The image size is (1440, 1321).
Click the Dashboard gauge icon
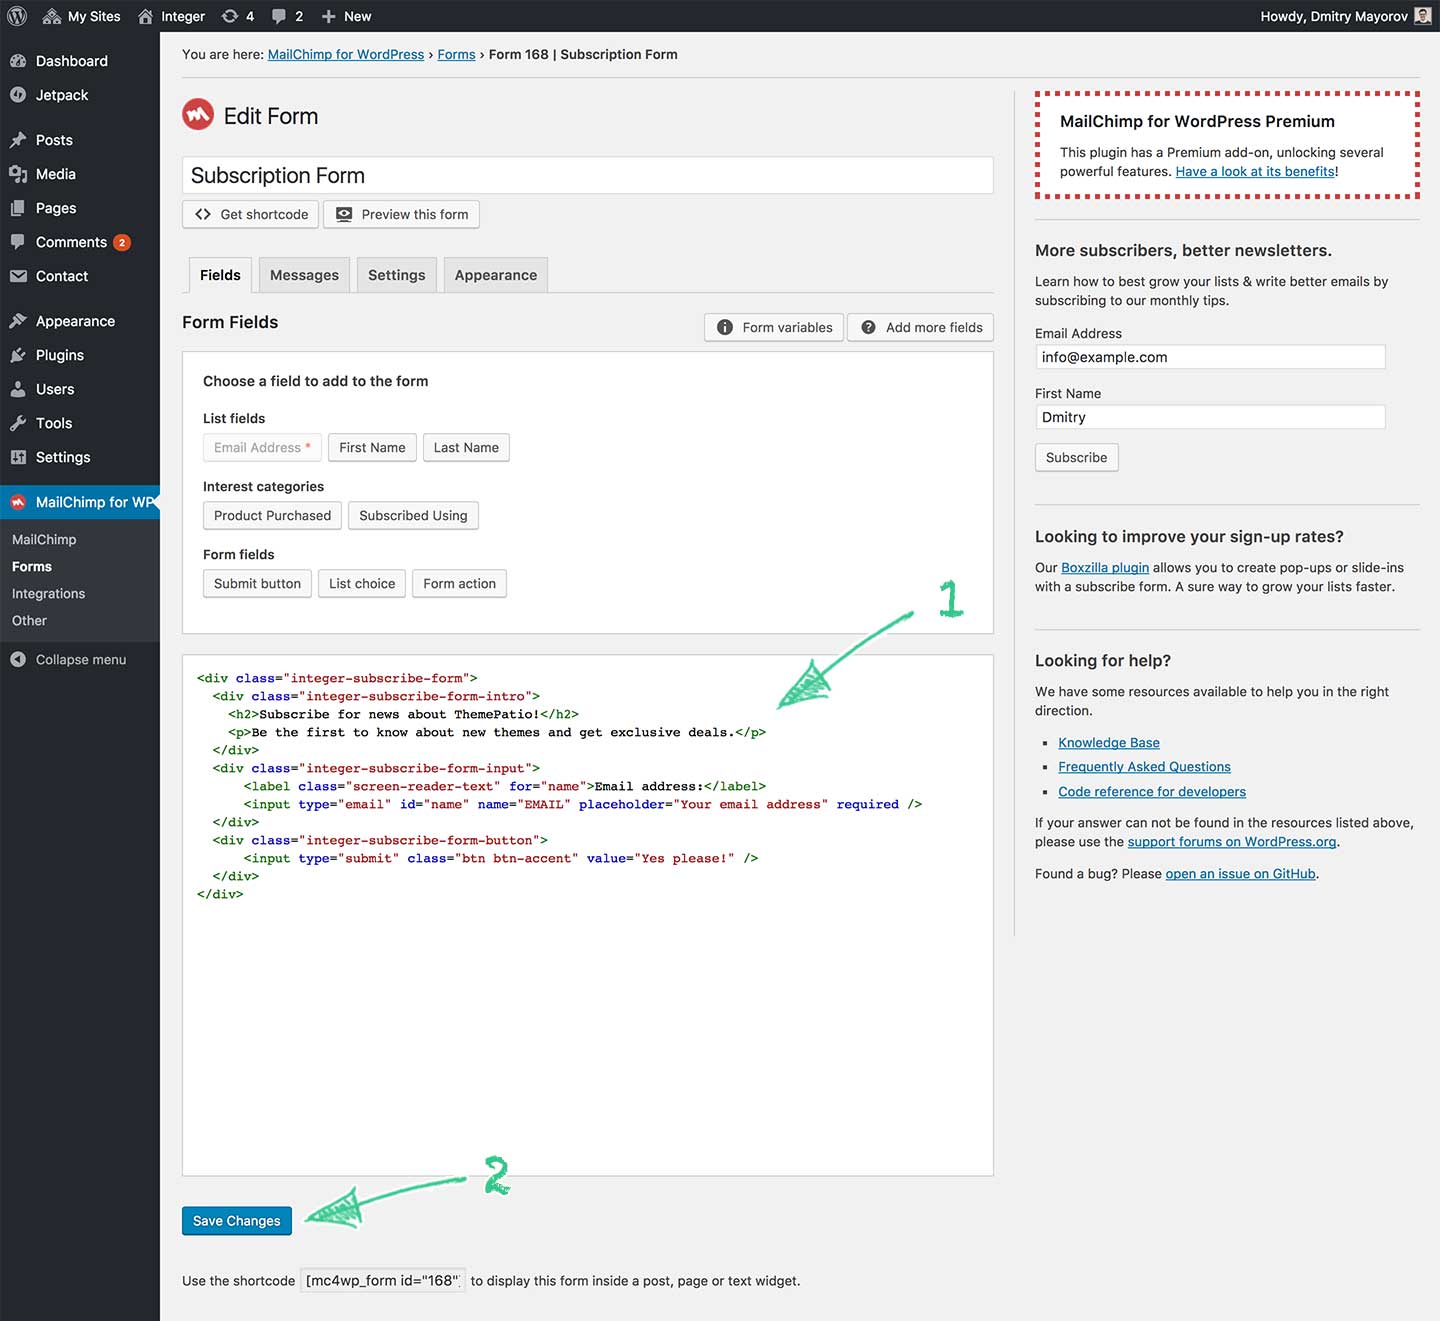[18, 61]
